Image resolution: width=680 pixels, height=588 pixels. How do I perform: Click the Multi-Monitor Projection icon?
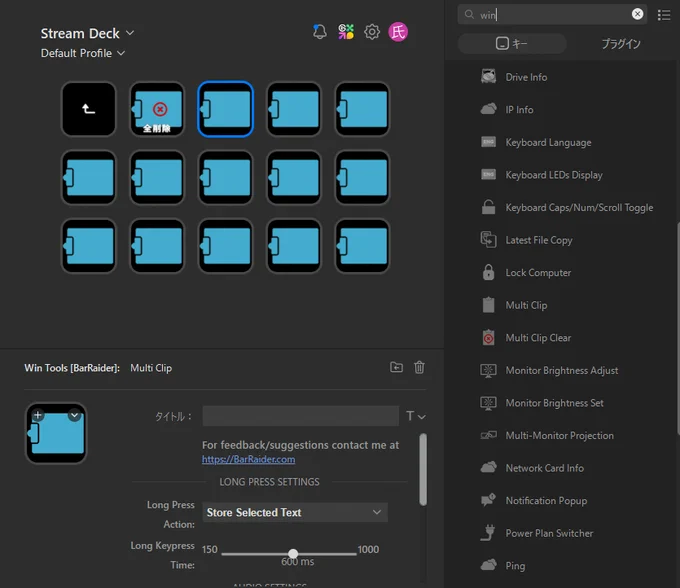click(x=488, y=435)
